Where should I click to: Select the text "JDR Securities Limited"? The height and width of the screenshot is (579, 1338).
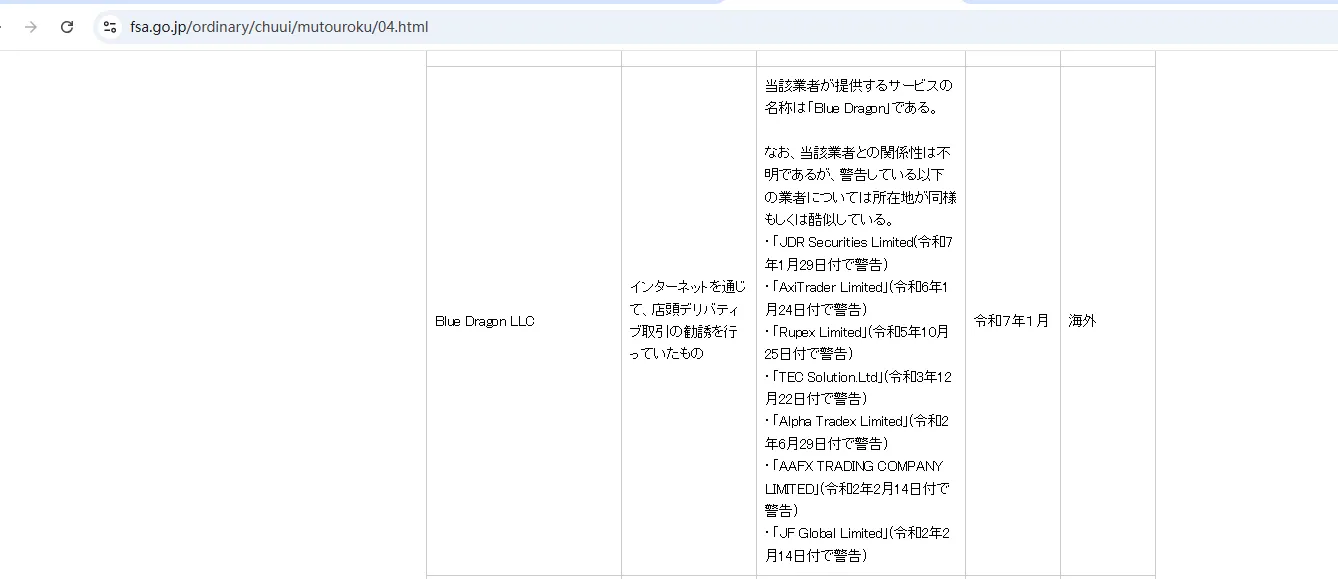[846, 242]
